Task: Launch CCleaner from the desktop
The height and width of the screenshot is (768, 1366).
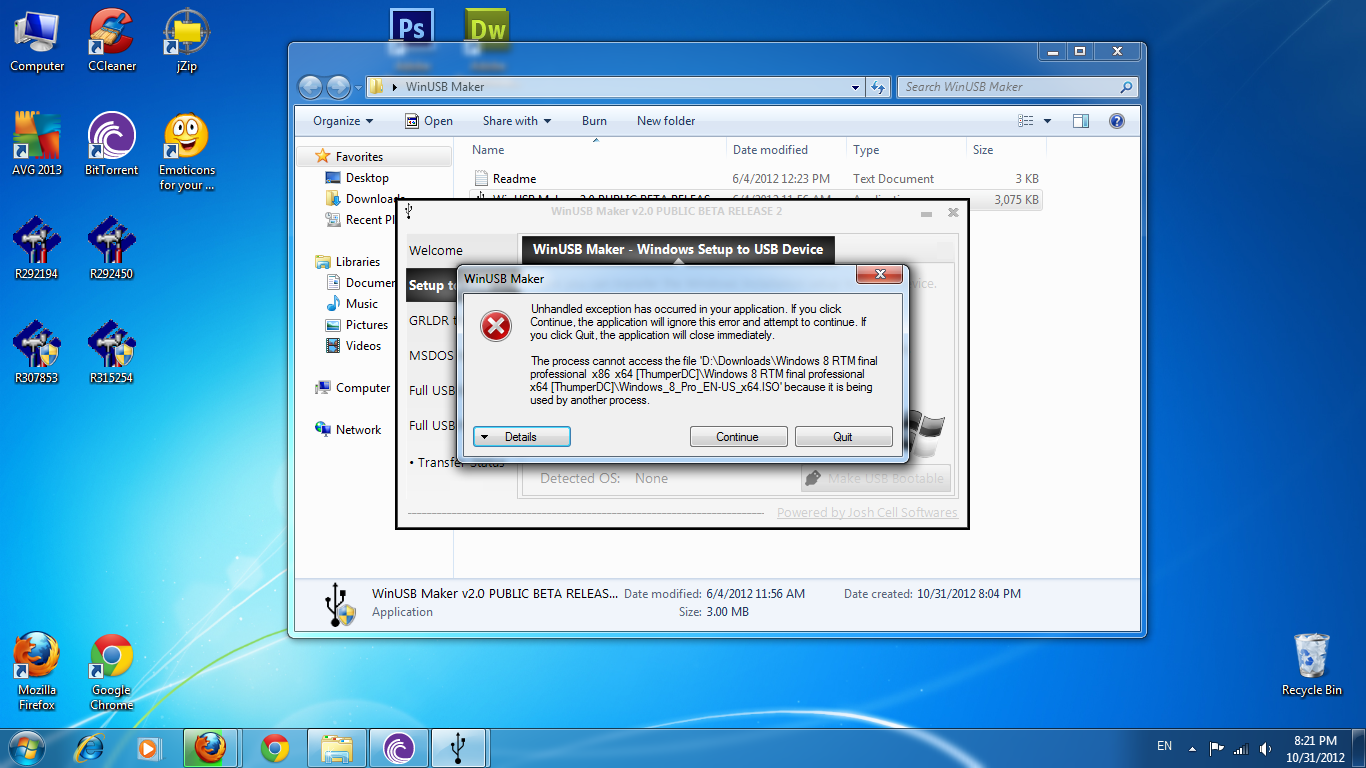Action: tap(112, 41)
